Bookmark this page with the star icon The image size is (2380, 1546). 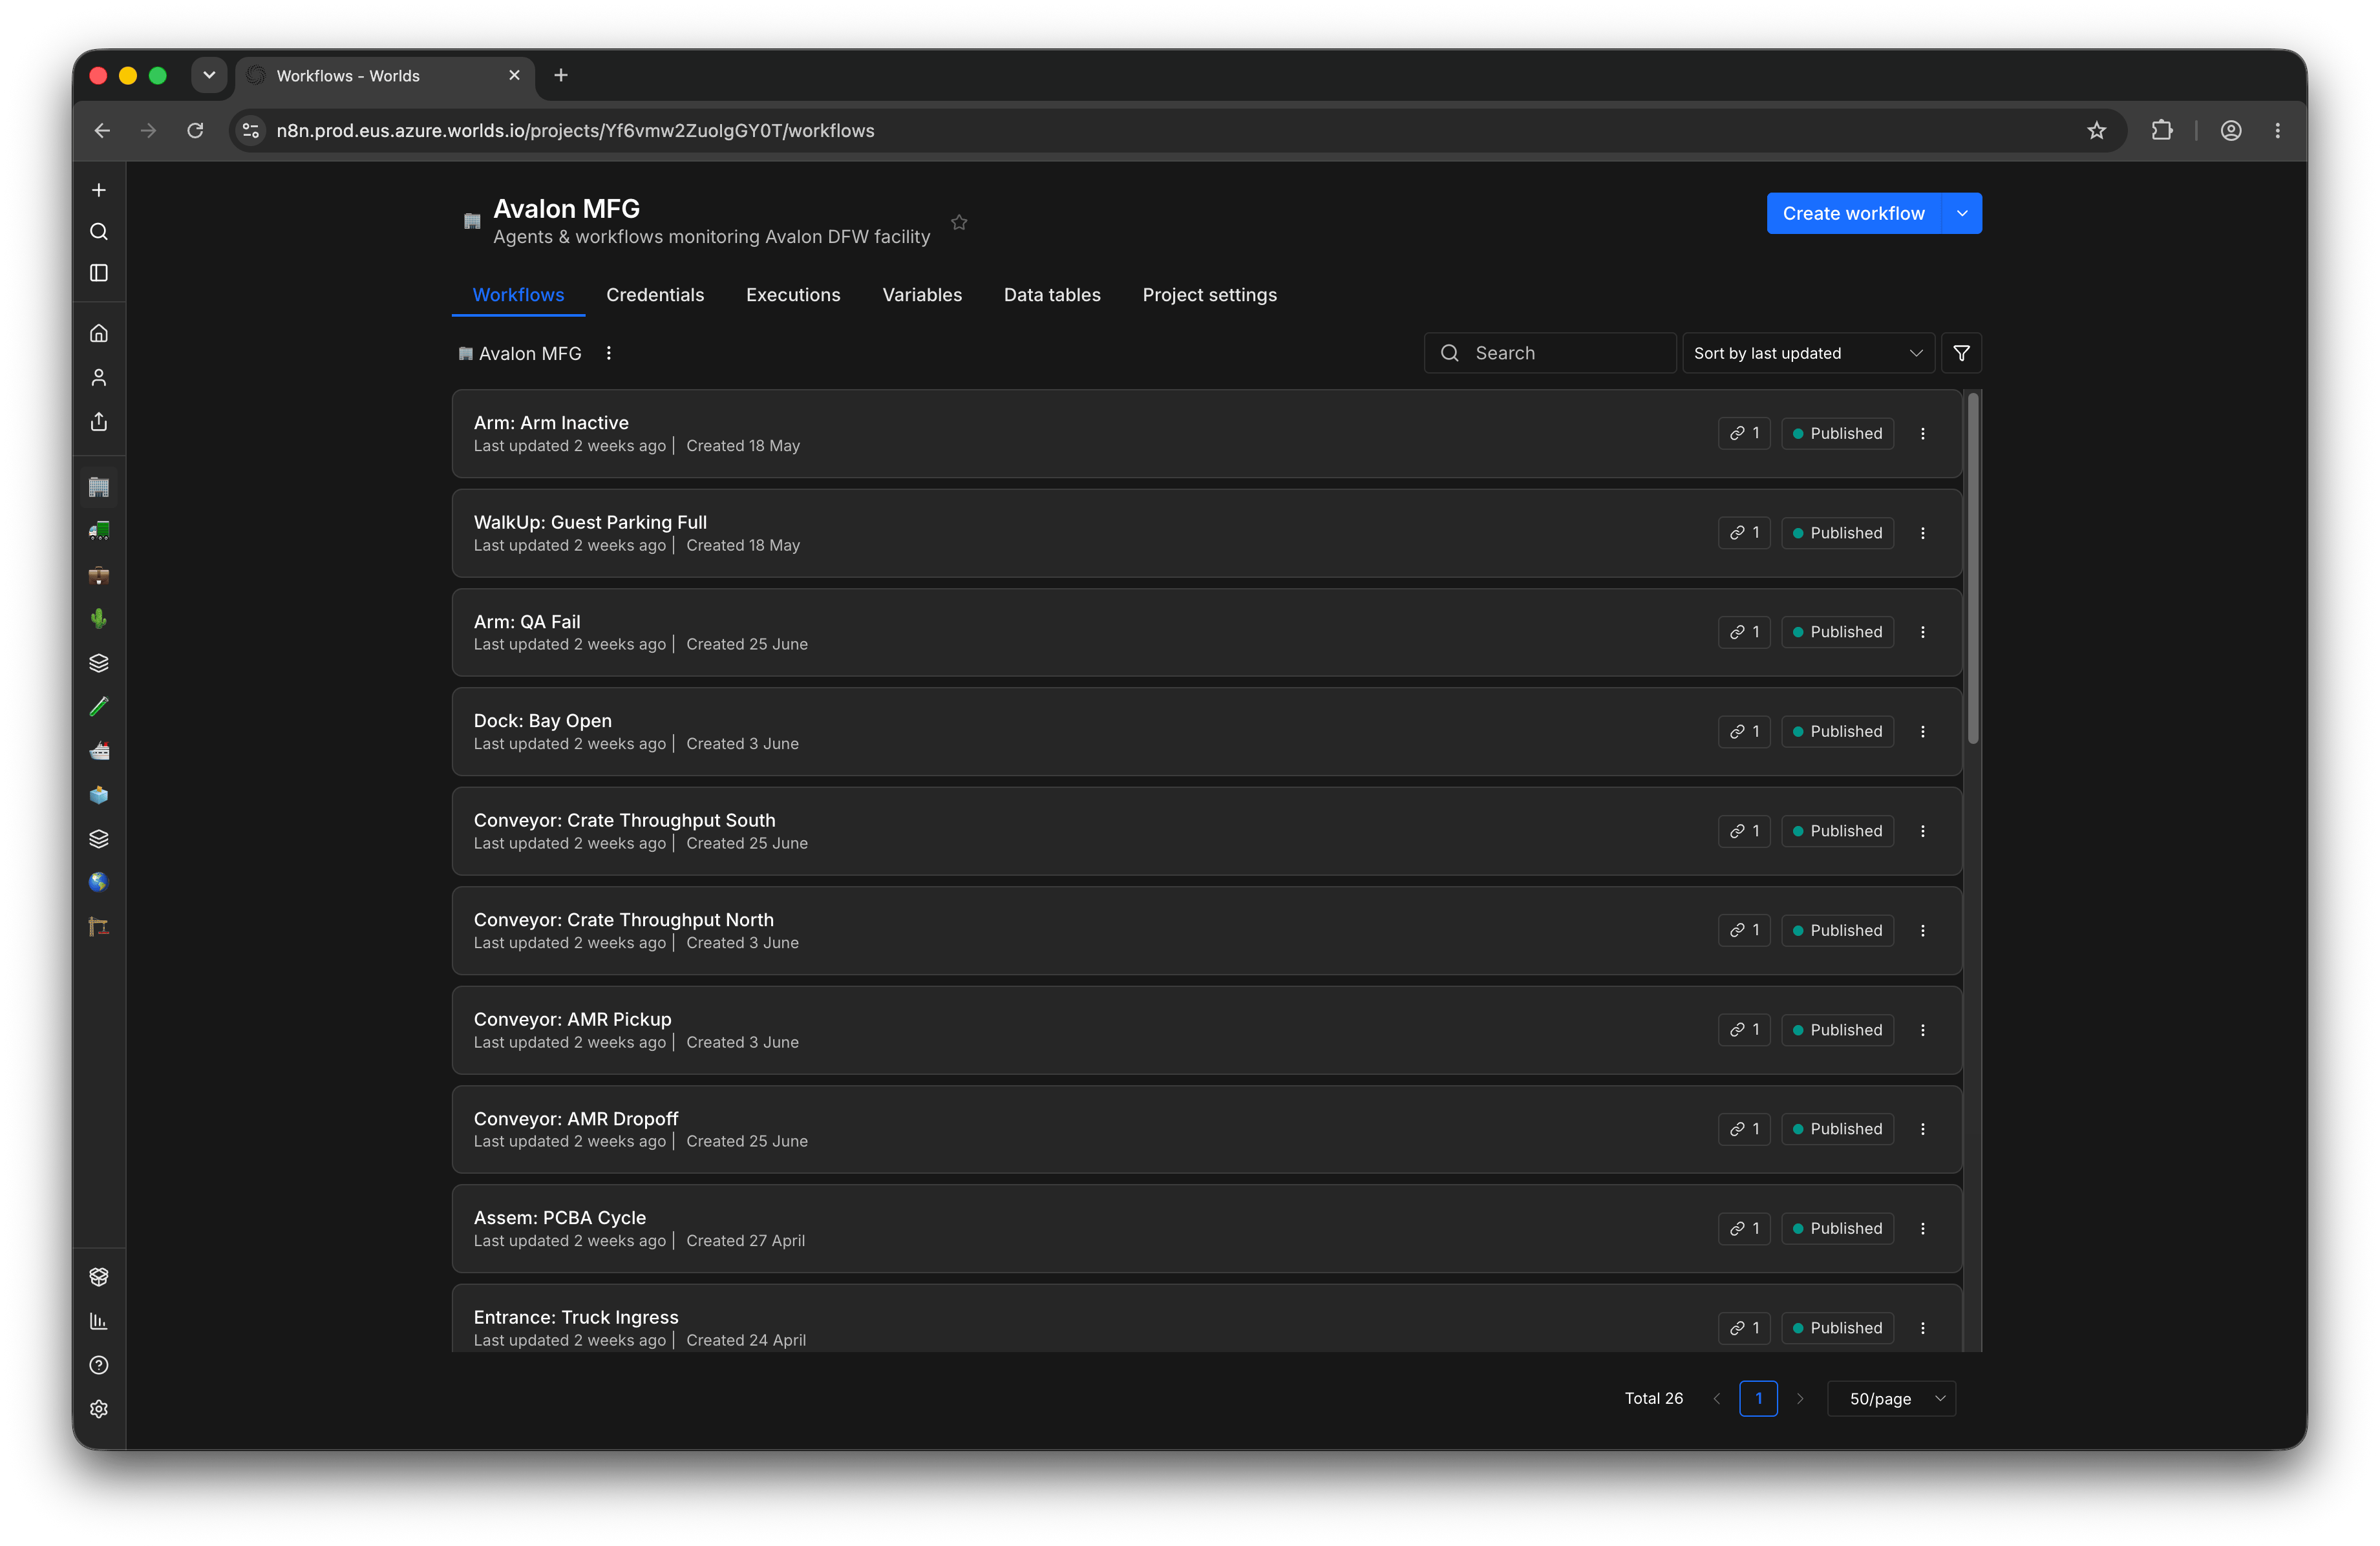point(2097,131)
